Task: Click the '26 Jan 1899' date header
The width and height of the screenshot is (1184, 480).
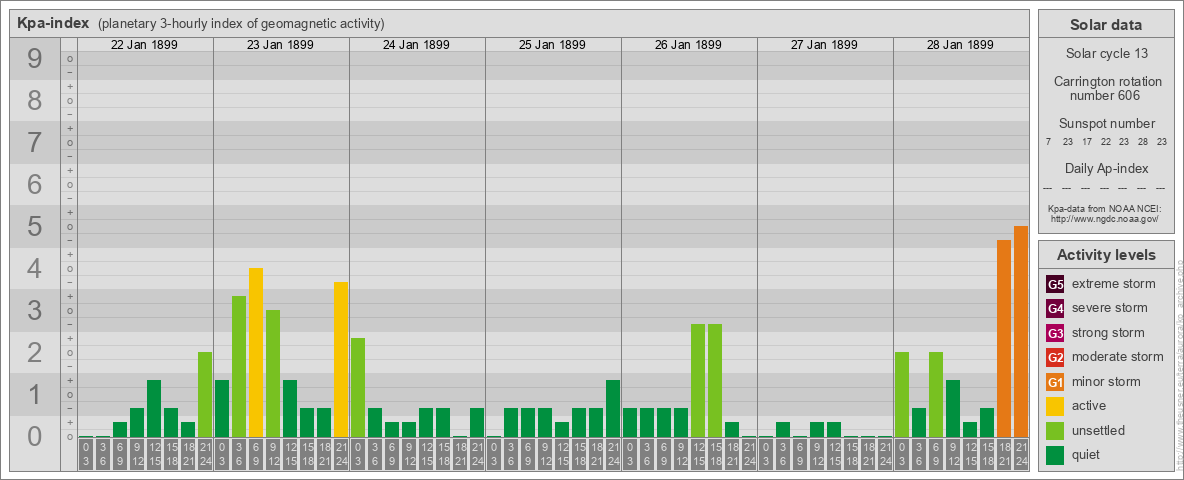Action: 688,45
